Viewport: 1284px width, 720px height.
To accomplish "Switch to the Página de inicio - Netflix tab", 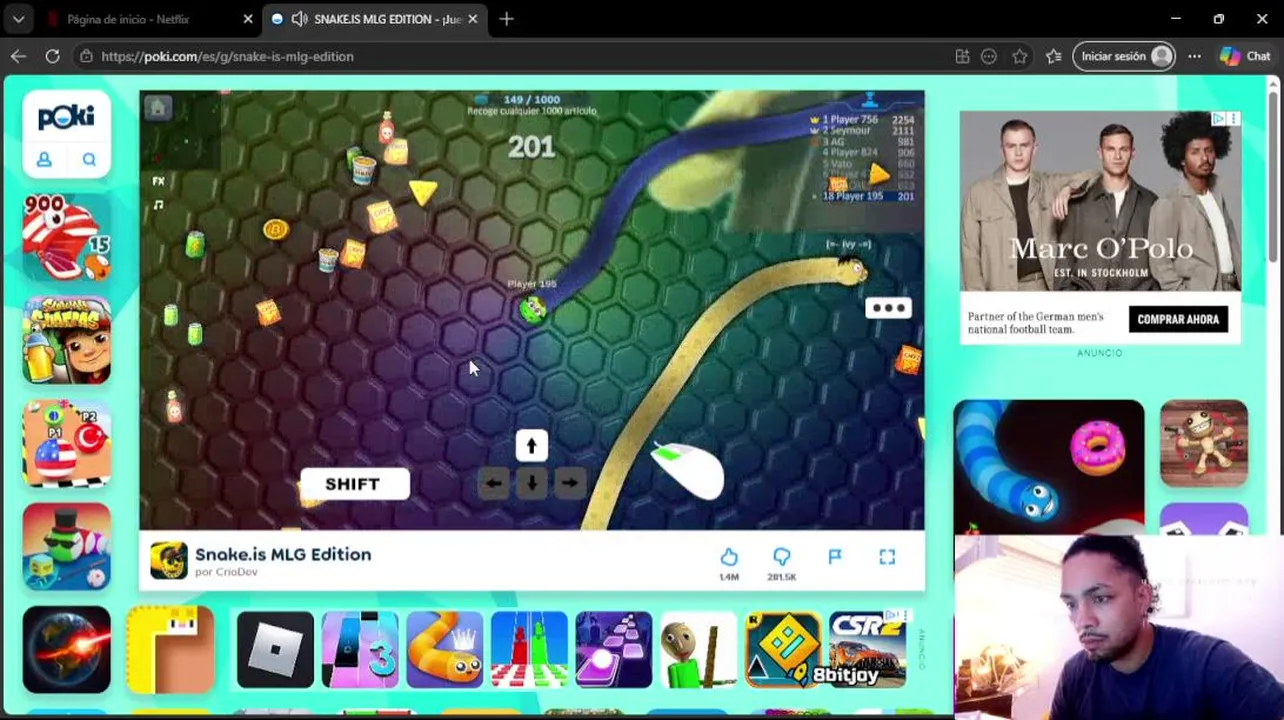I will tap(128, 19).
